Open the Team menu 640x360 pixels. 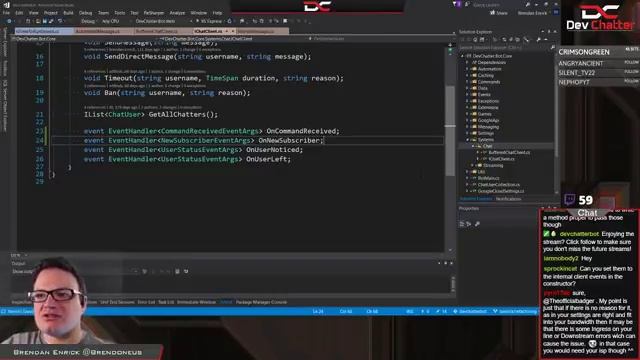tap(103, 13)
